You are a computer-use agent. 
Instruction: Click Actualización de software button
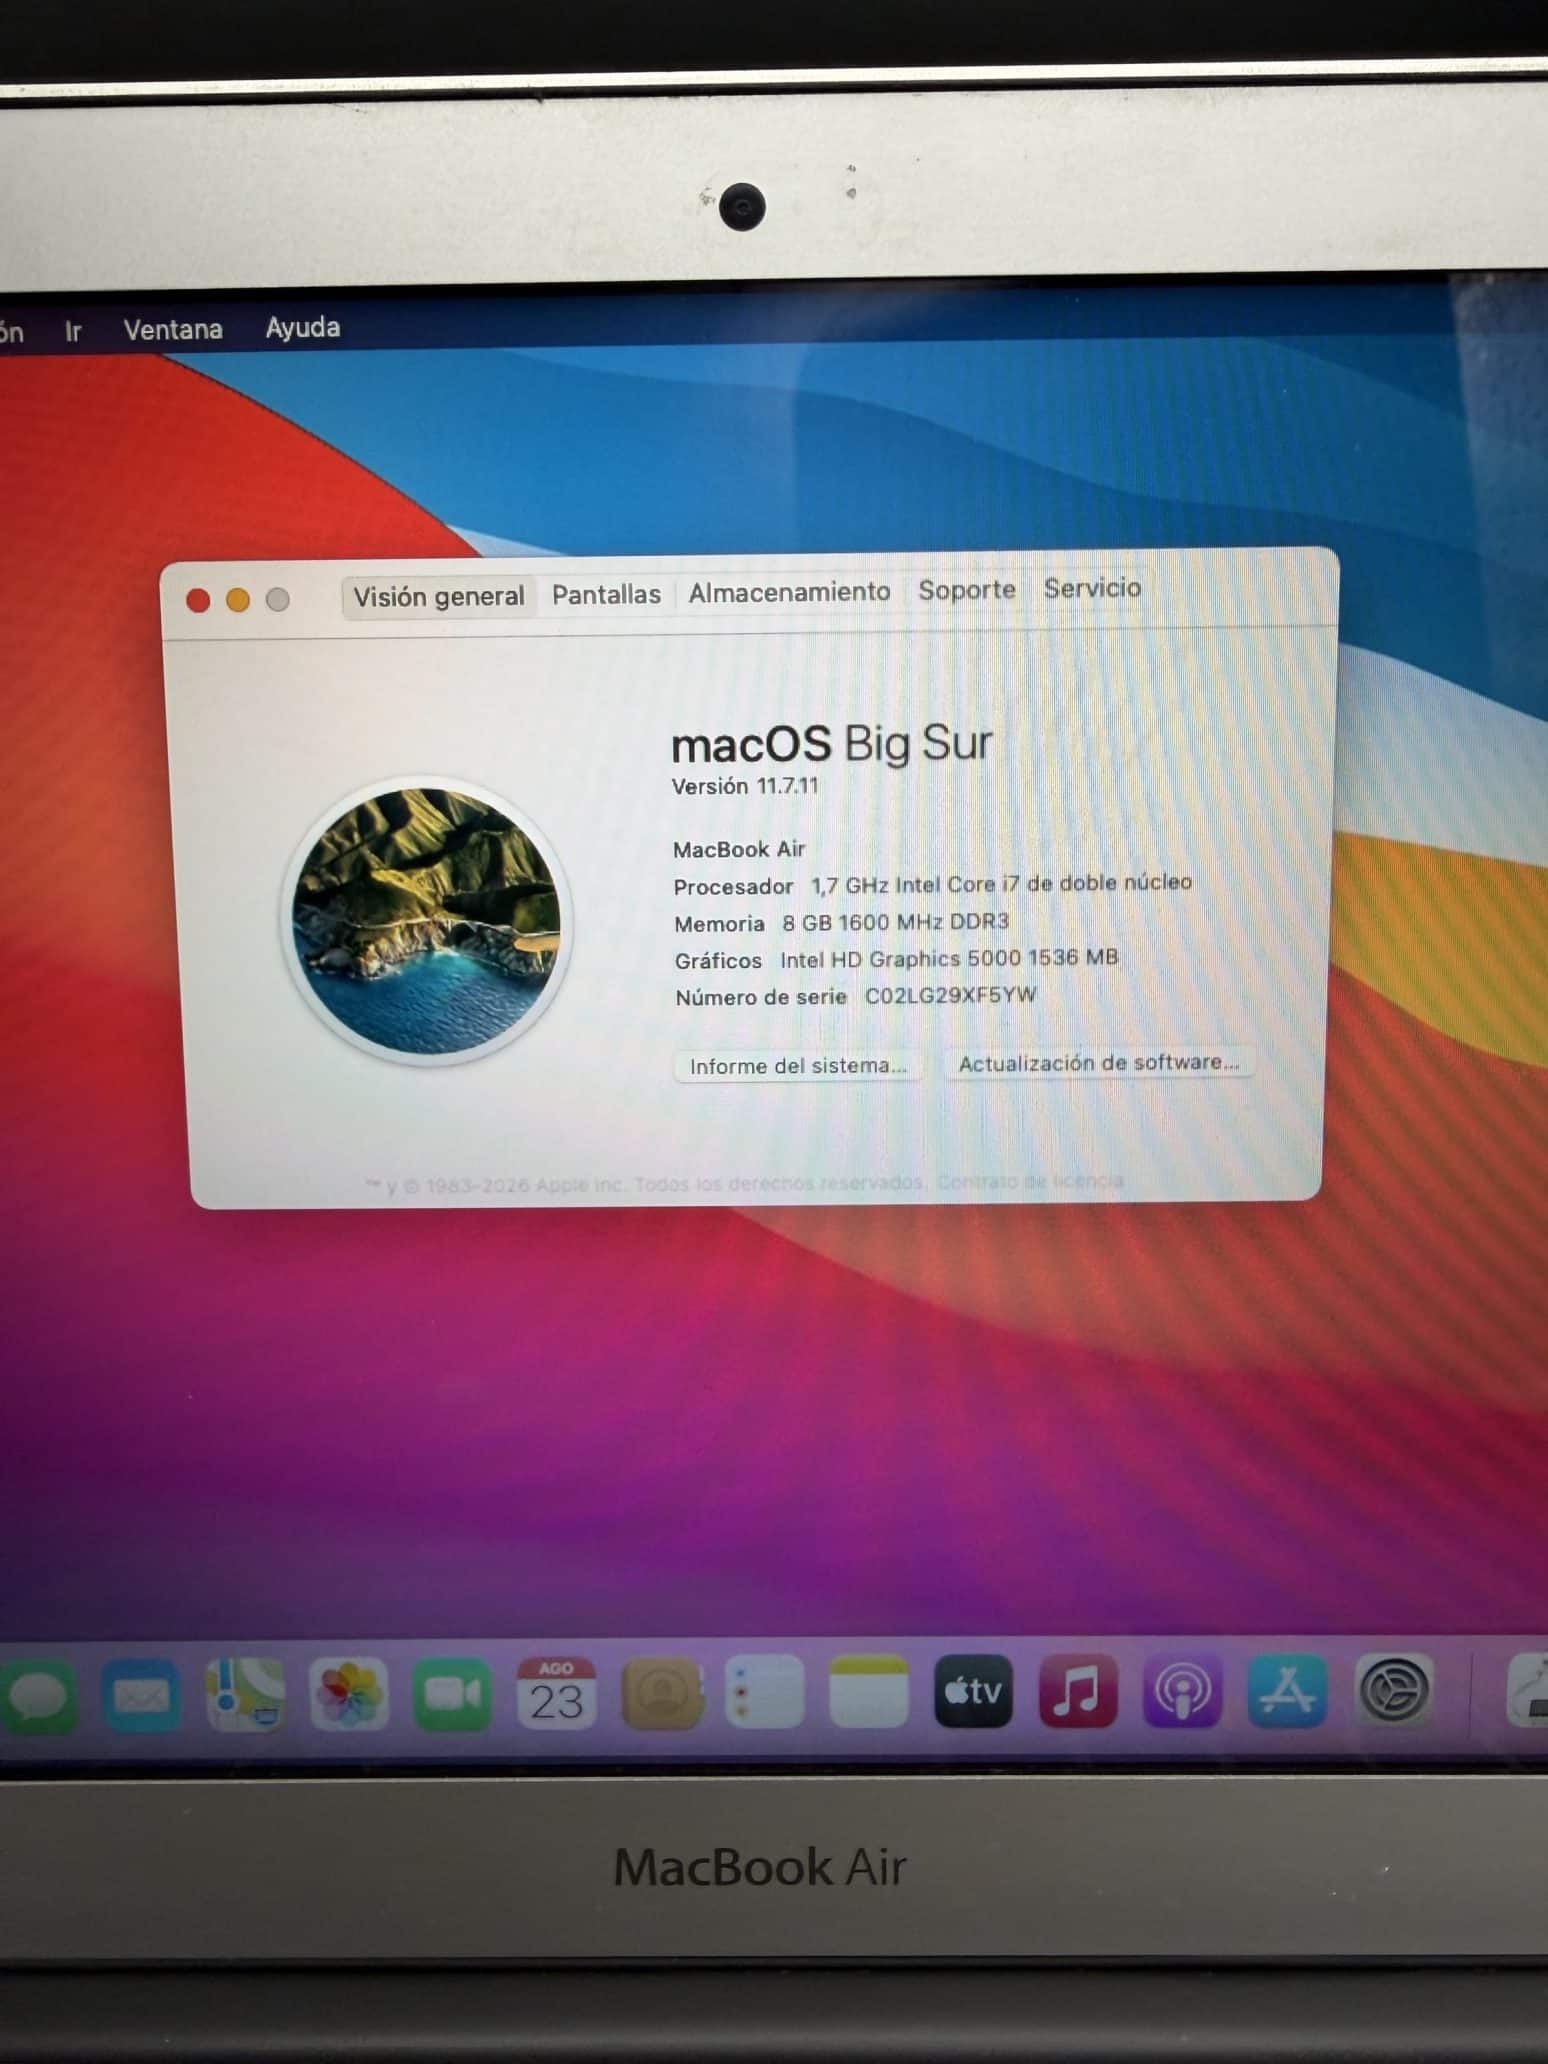pos(1099,1063)
